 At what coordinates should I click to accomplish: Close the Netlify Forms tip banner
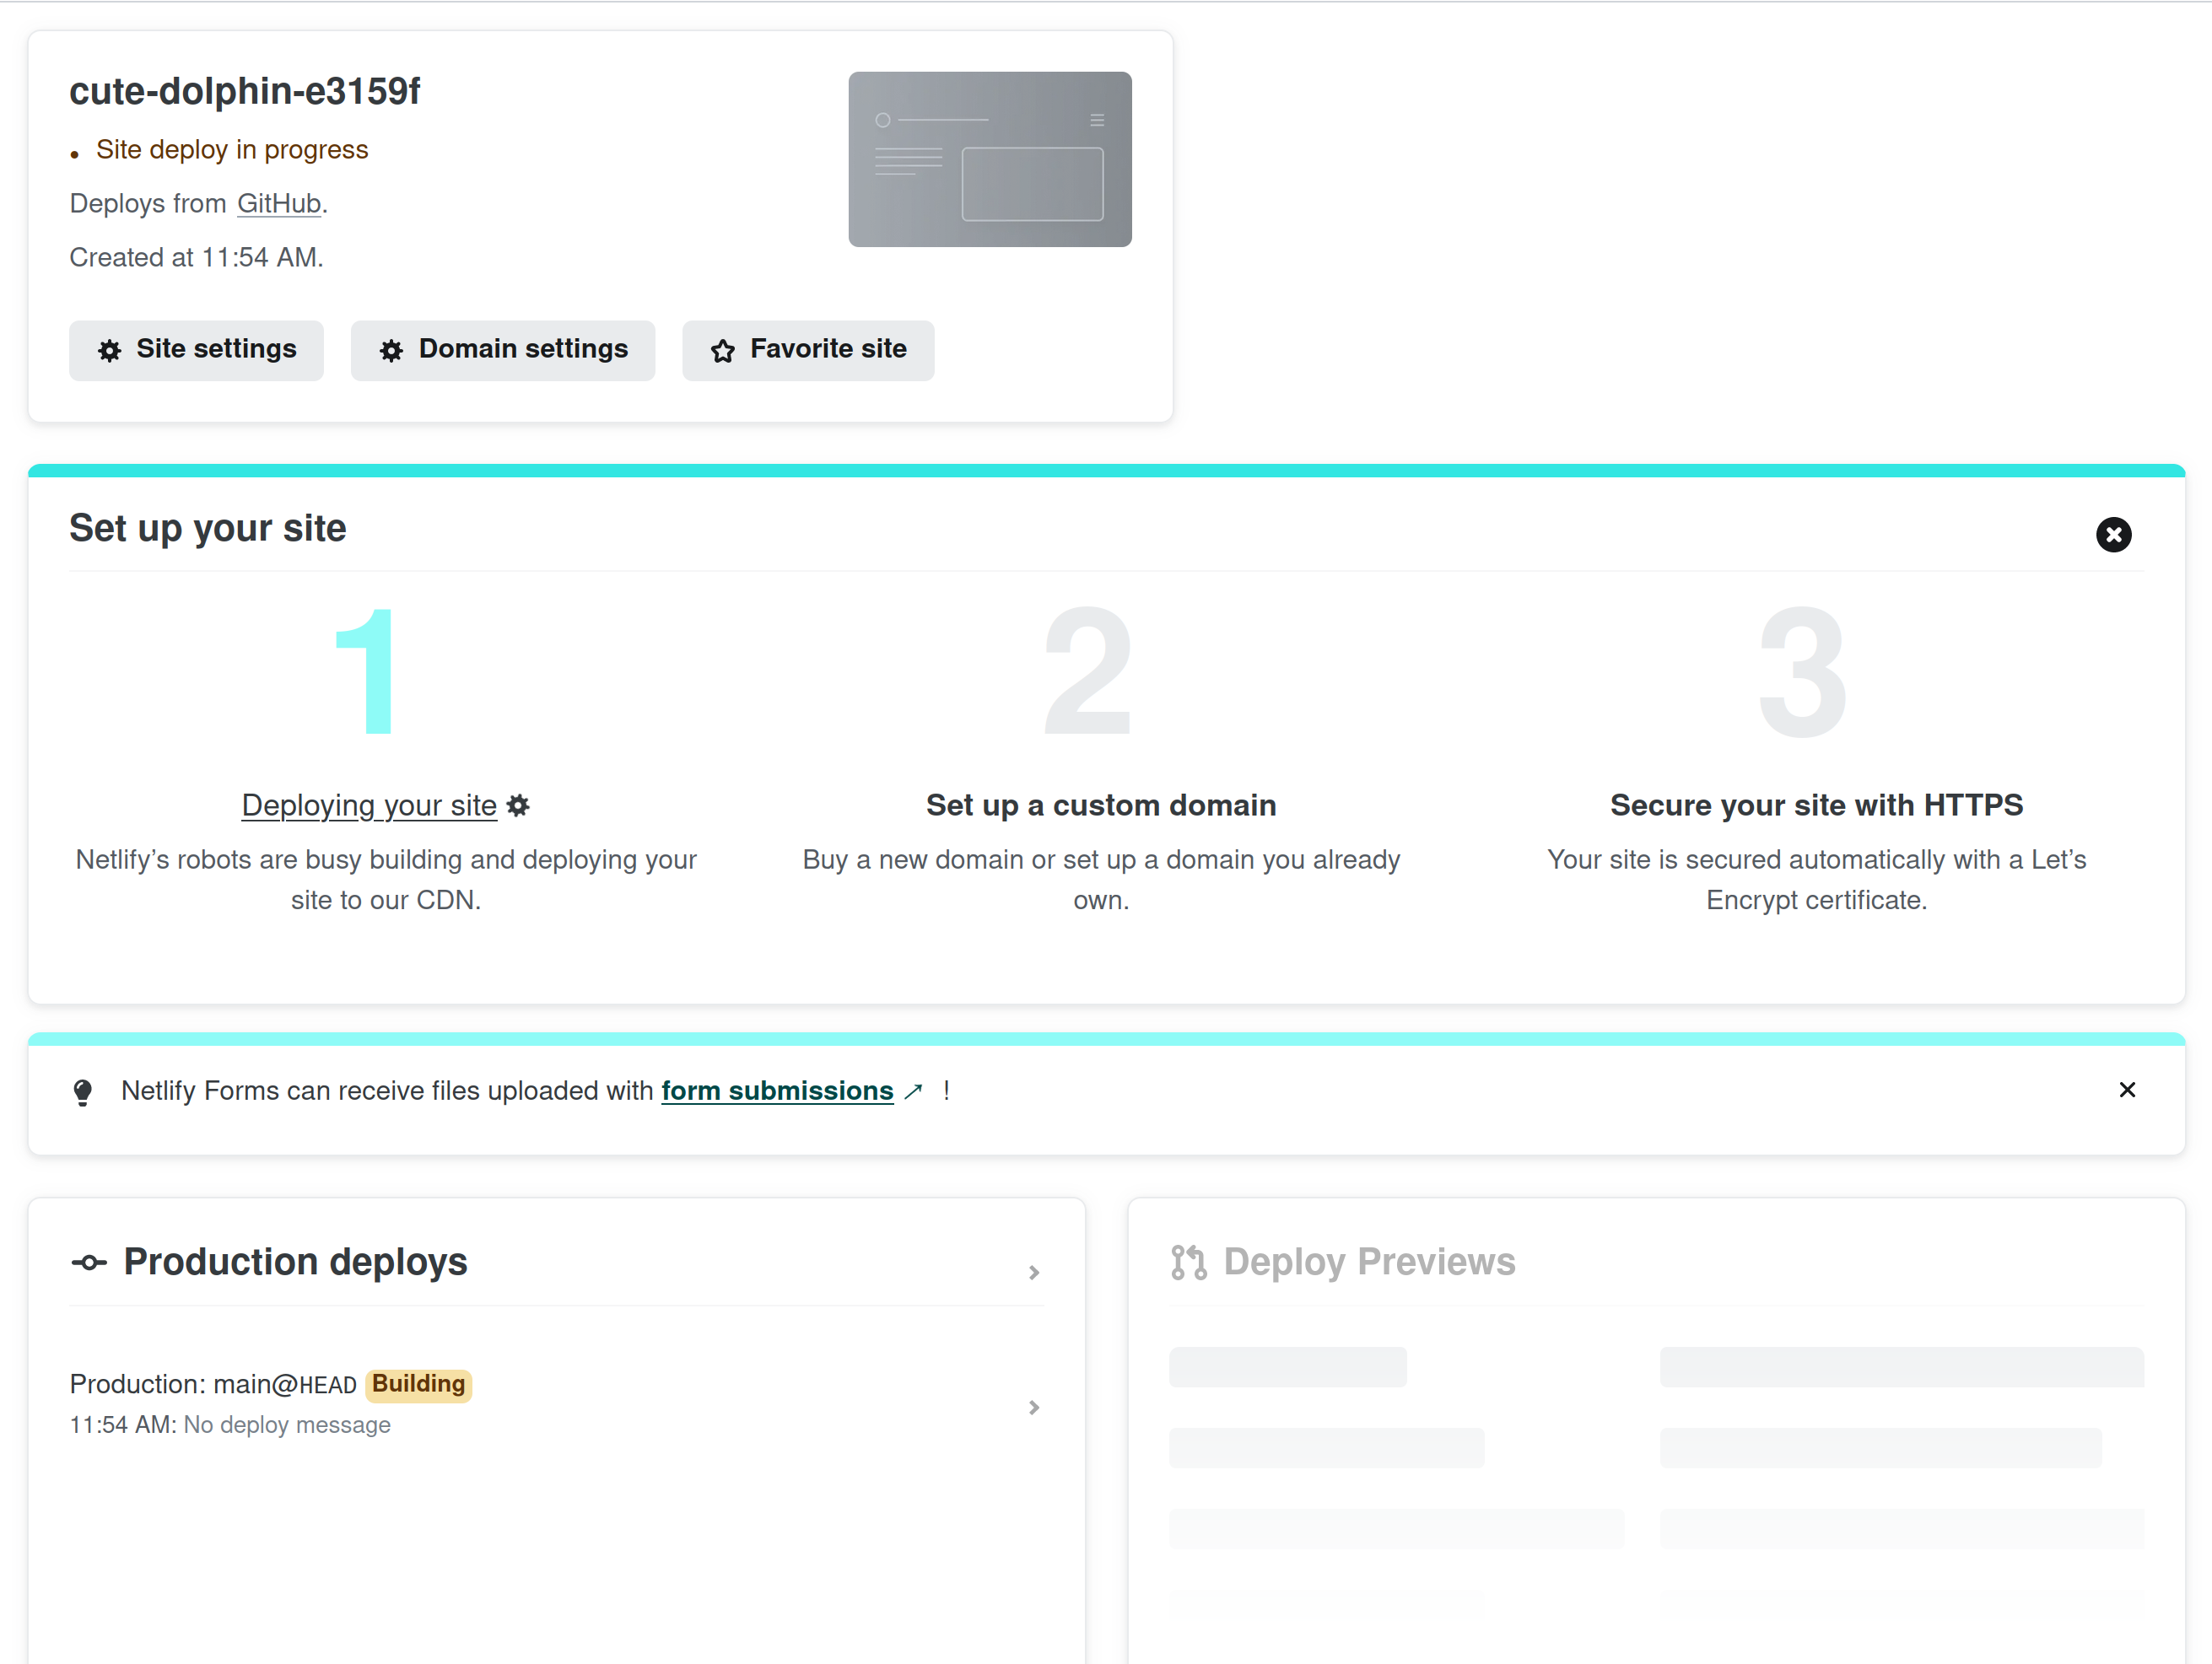(x=2127, y=1090)
